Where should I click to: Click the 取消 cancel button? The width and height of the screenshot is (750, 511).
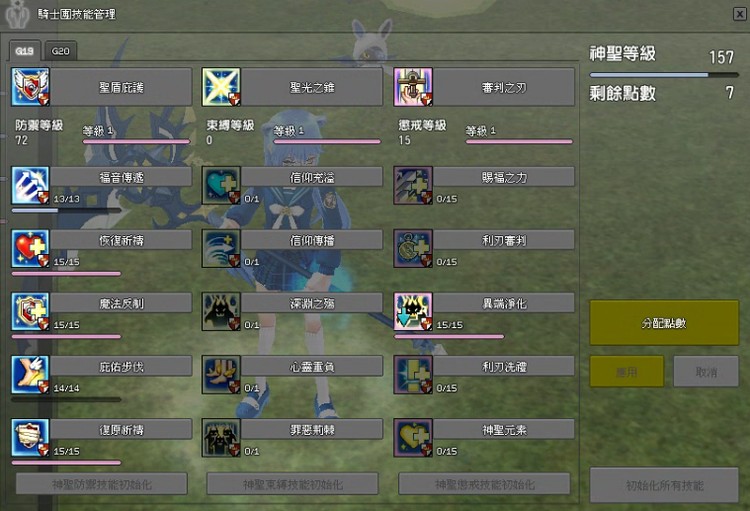(x=706, y=371)
